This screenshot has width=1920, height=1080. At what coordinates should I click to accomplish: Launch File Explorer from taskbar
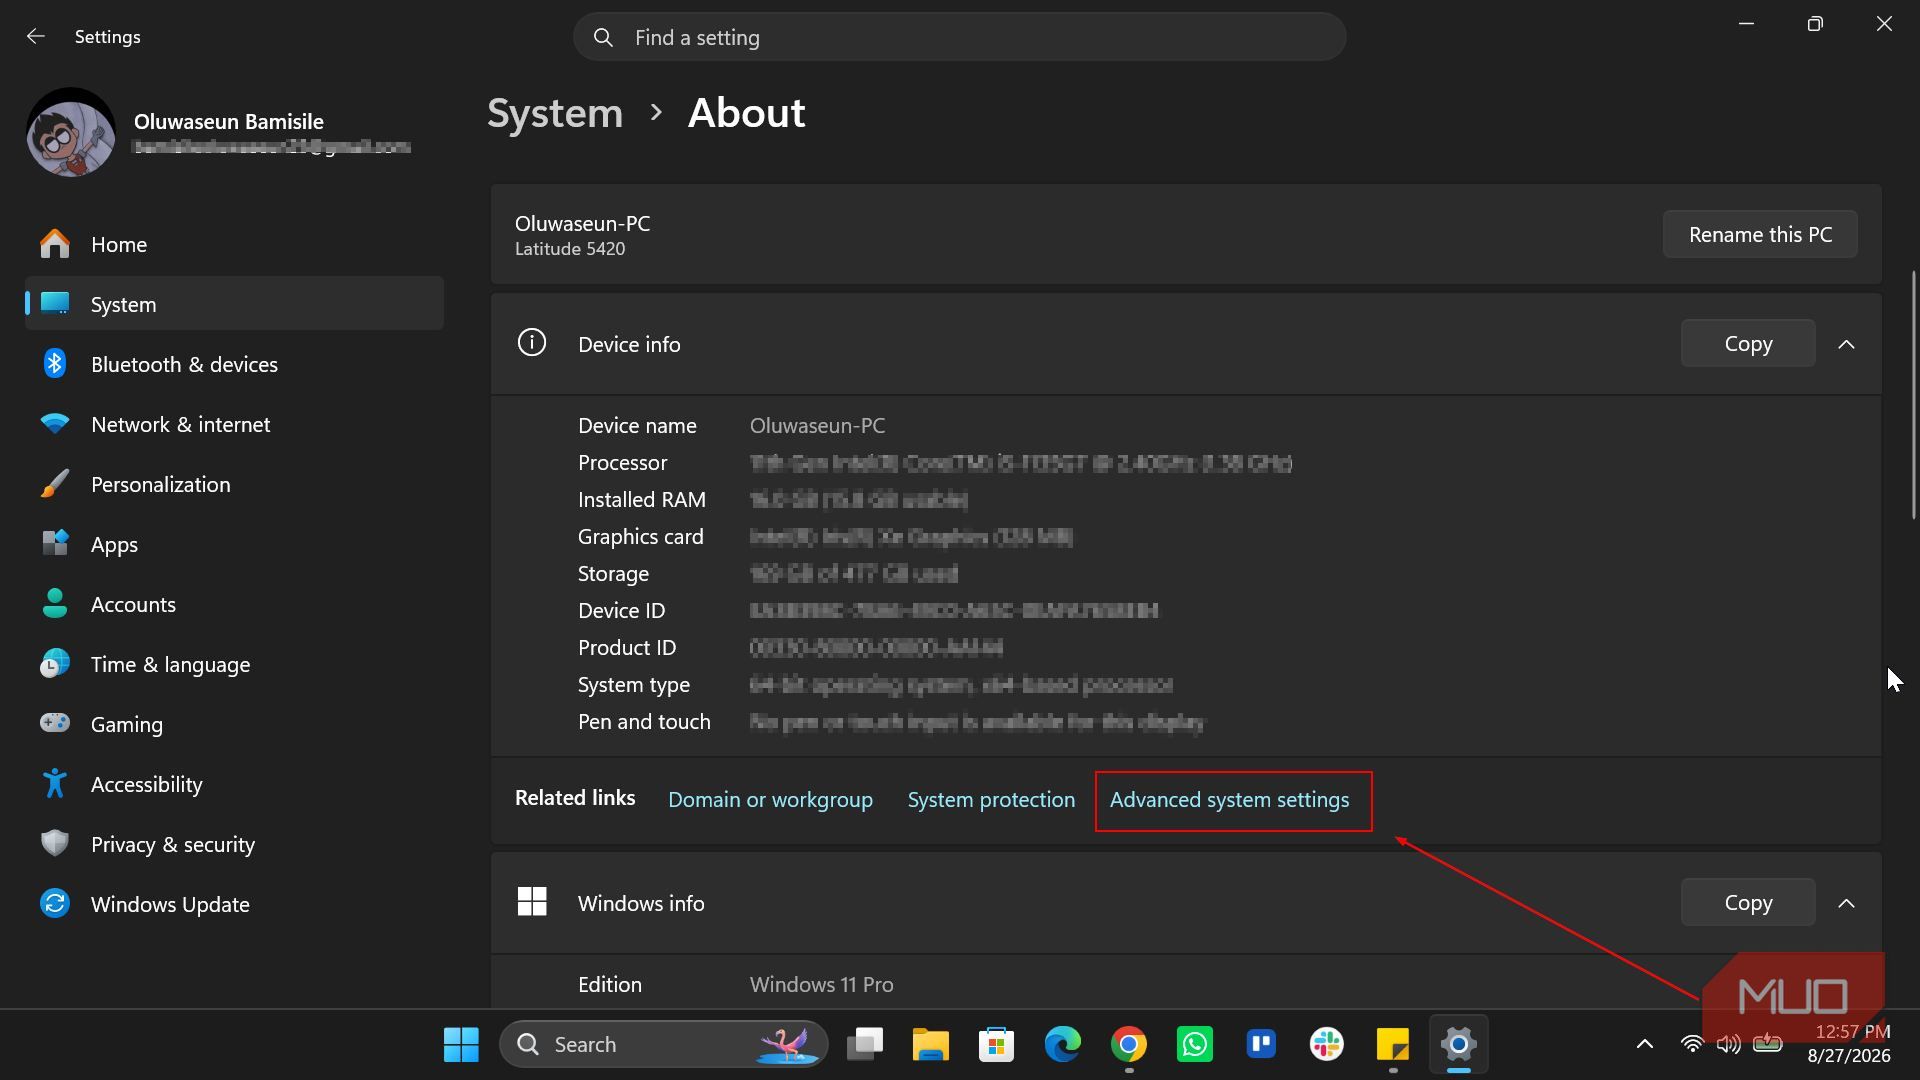(931, 1044)
